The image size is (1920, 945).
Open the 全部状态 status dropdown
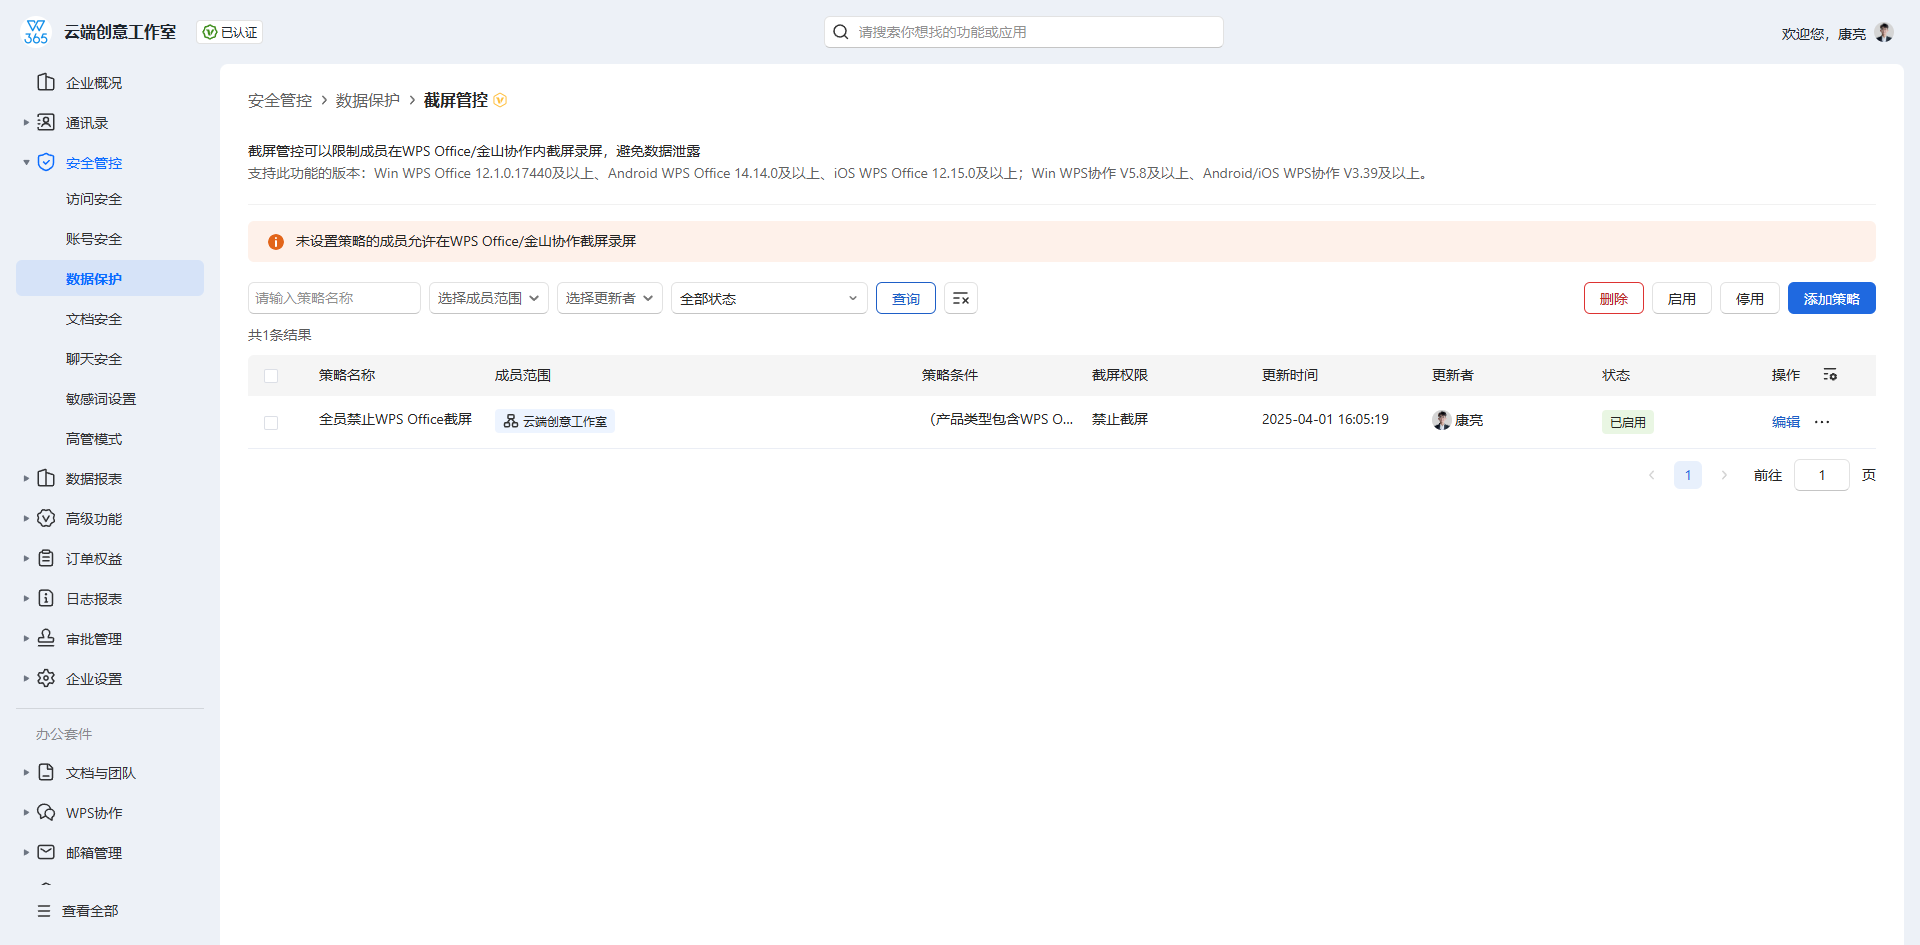[768, 298]
